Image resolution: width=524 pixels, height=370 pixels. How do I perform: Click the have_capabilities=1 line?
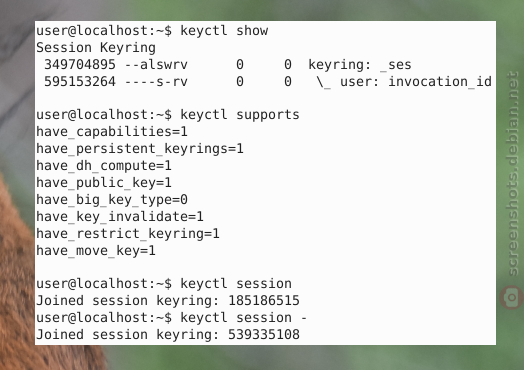[x=112, y=132]
